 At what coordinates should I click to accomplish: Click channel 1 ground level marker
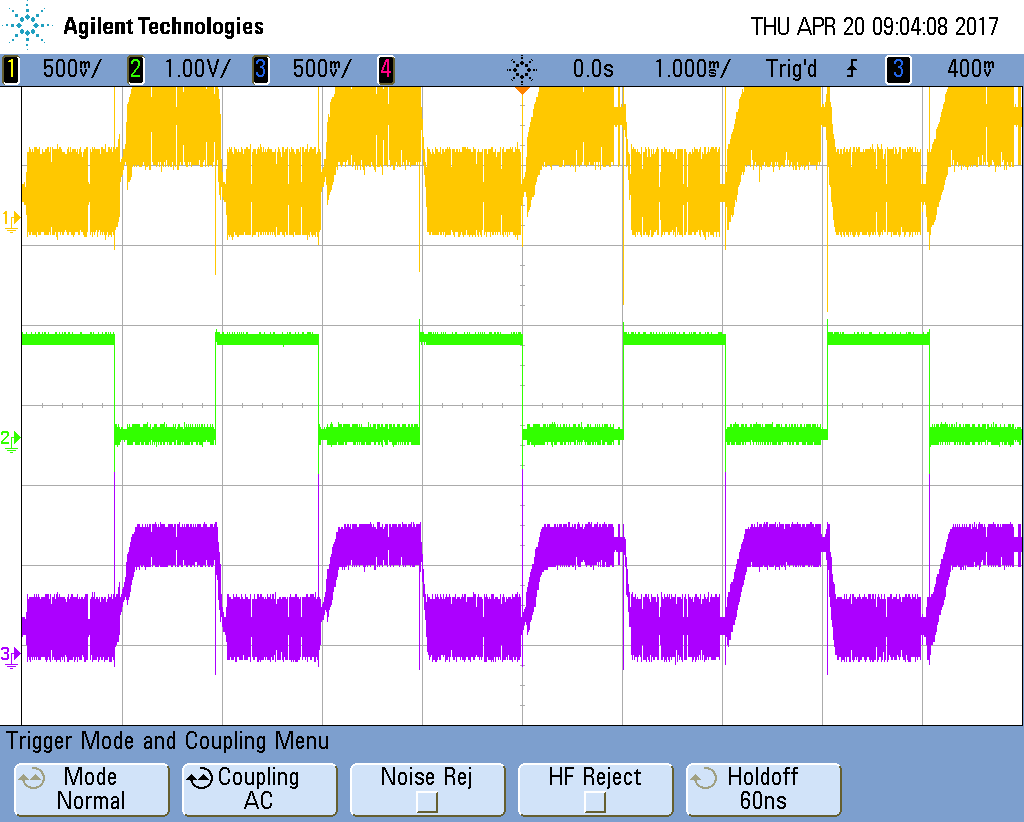(10, 220)
